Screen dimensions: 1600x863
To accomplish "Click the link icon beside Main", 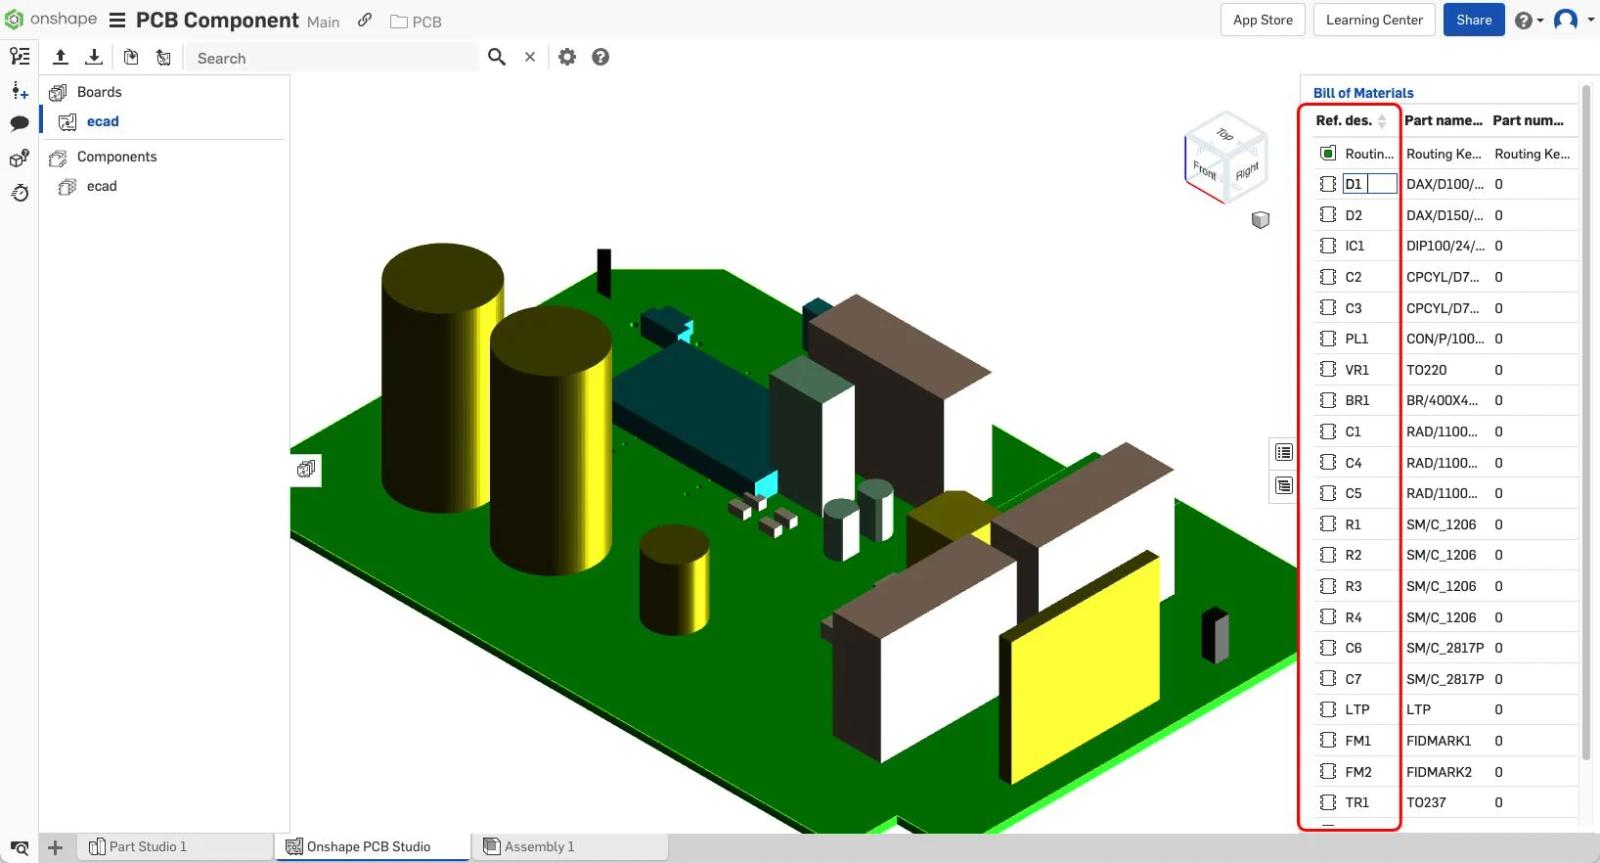I will [365, 20].
